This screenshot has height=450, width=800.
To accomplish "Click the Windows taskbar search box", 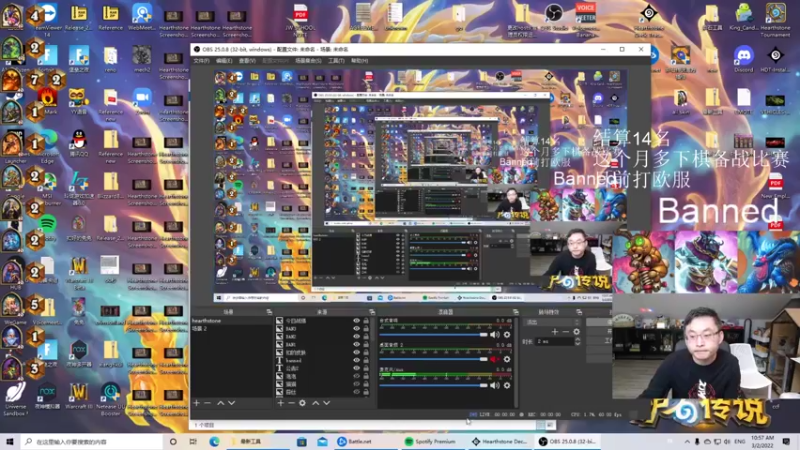I will (x=92, y=441).
